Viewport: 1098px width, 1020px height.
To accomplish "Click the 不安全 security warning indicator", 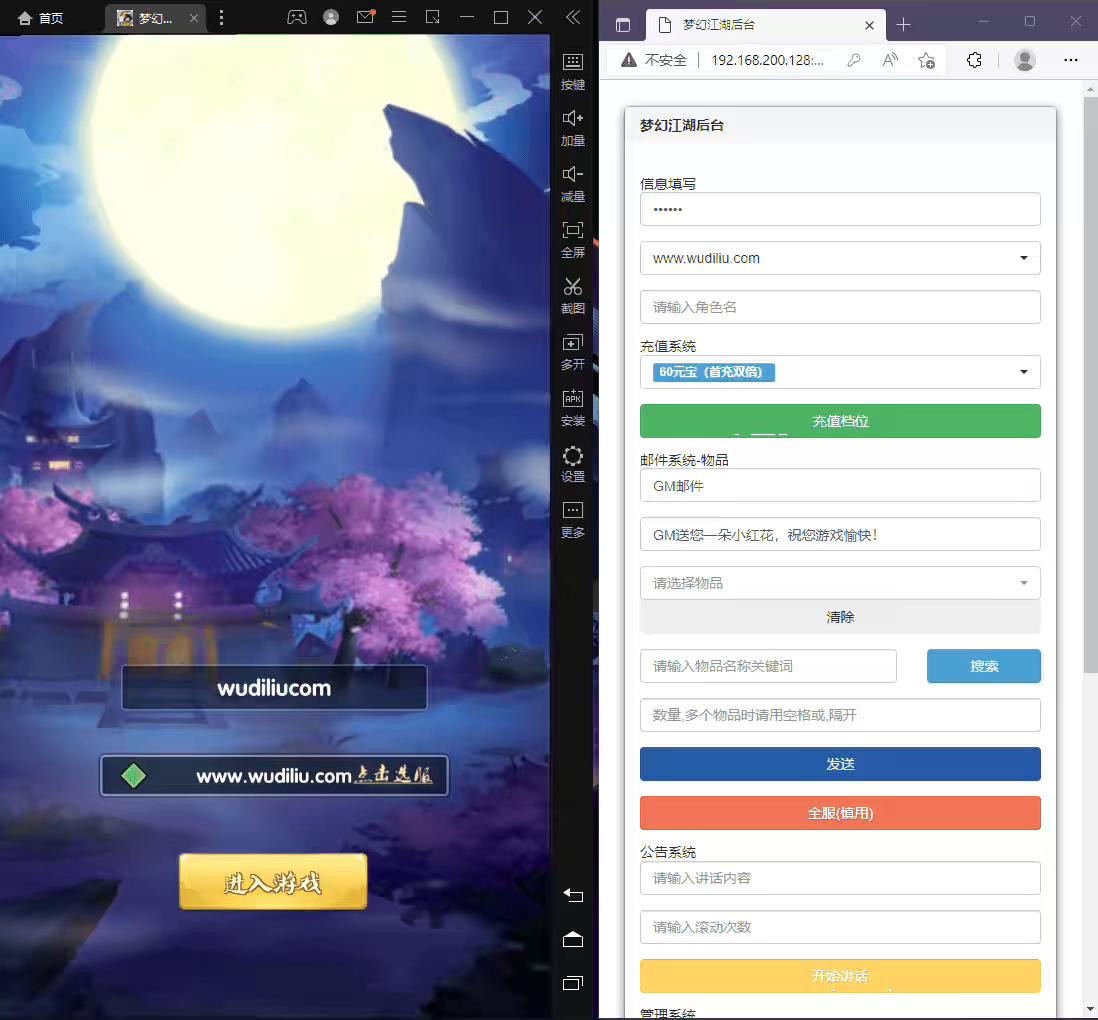I will [x=654, y=60].
